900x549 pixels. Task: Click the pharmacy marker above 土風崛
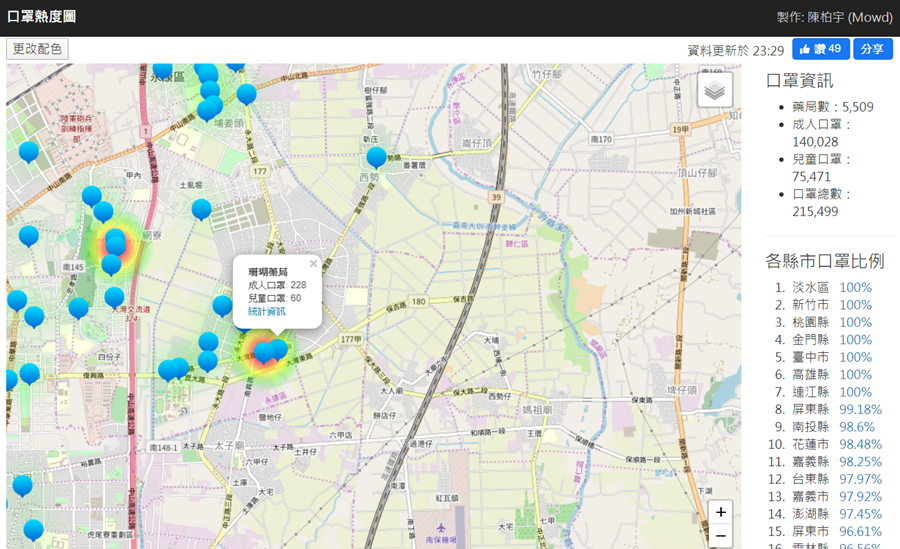(x=201, y=209)
